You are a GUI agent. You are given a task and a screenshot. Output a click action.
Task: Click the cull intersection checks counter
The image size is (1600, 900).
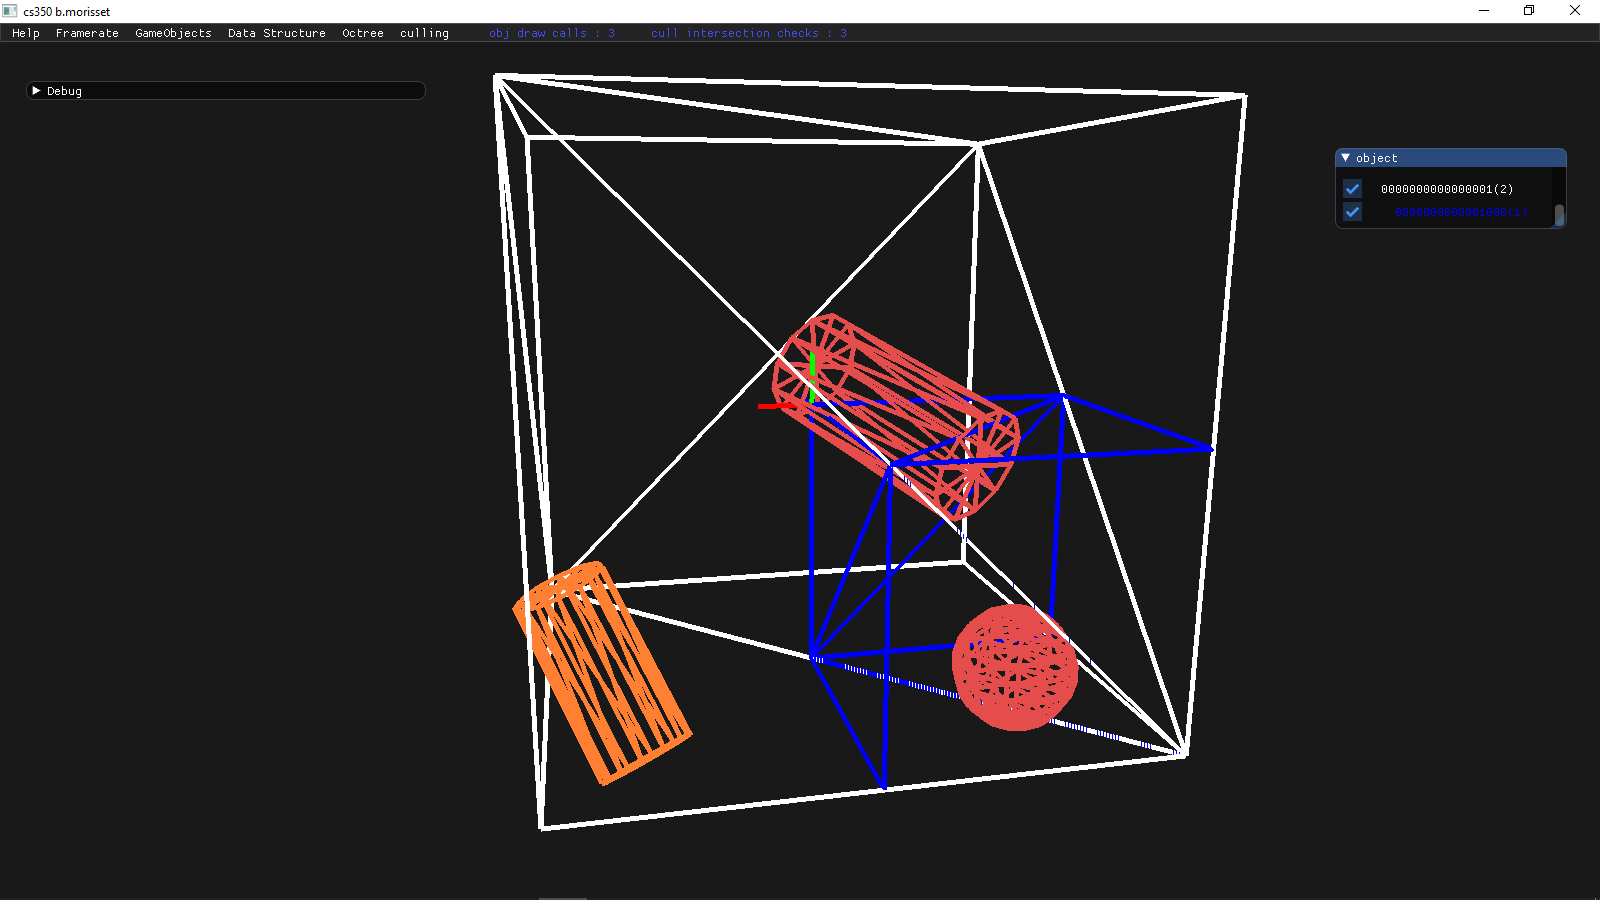click(748, 33)
